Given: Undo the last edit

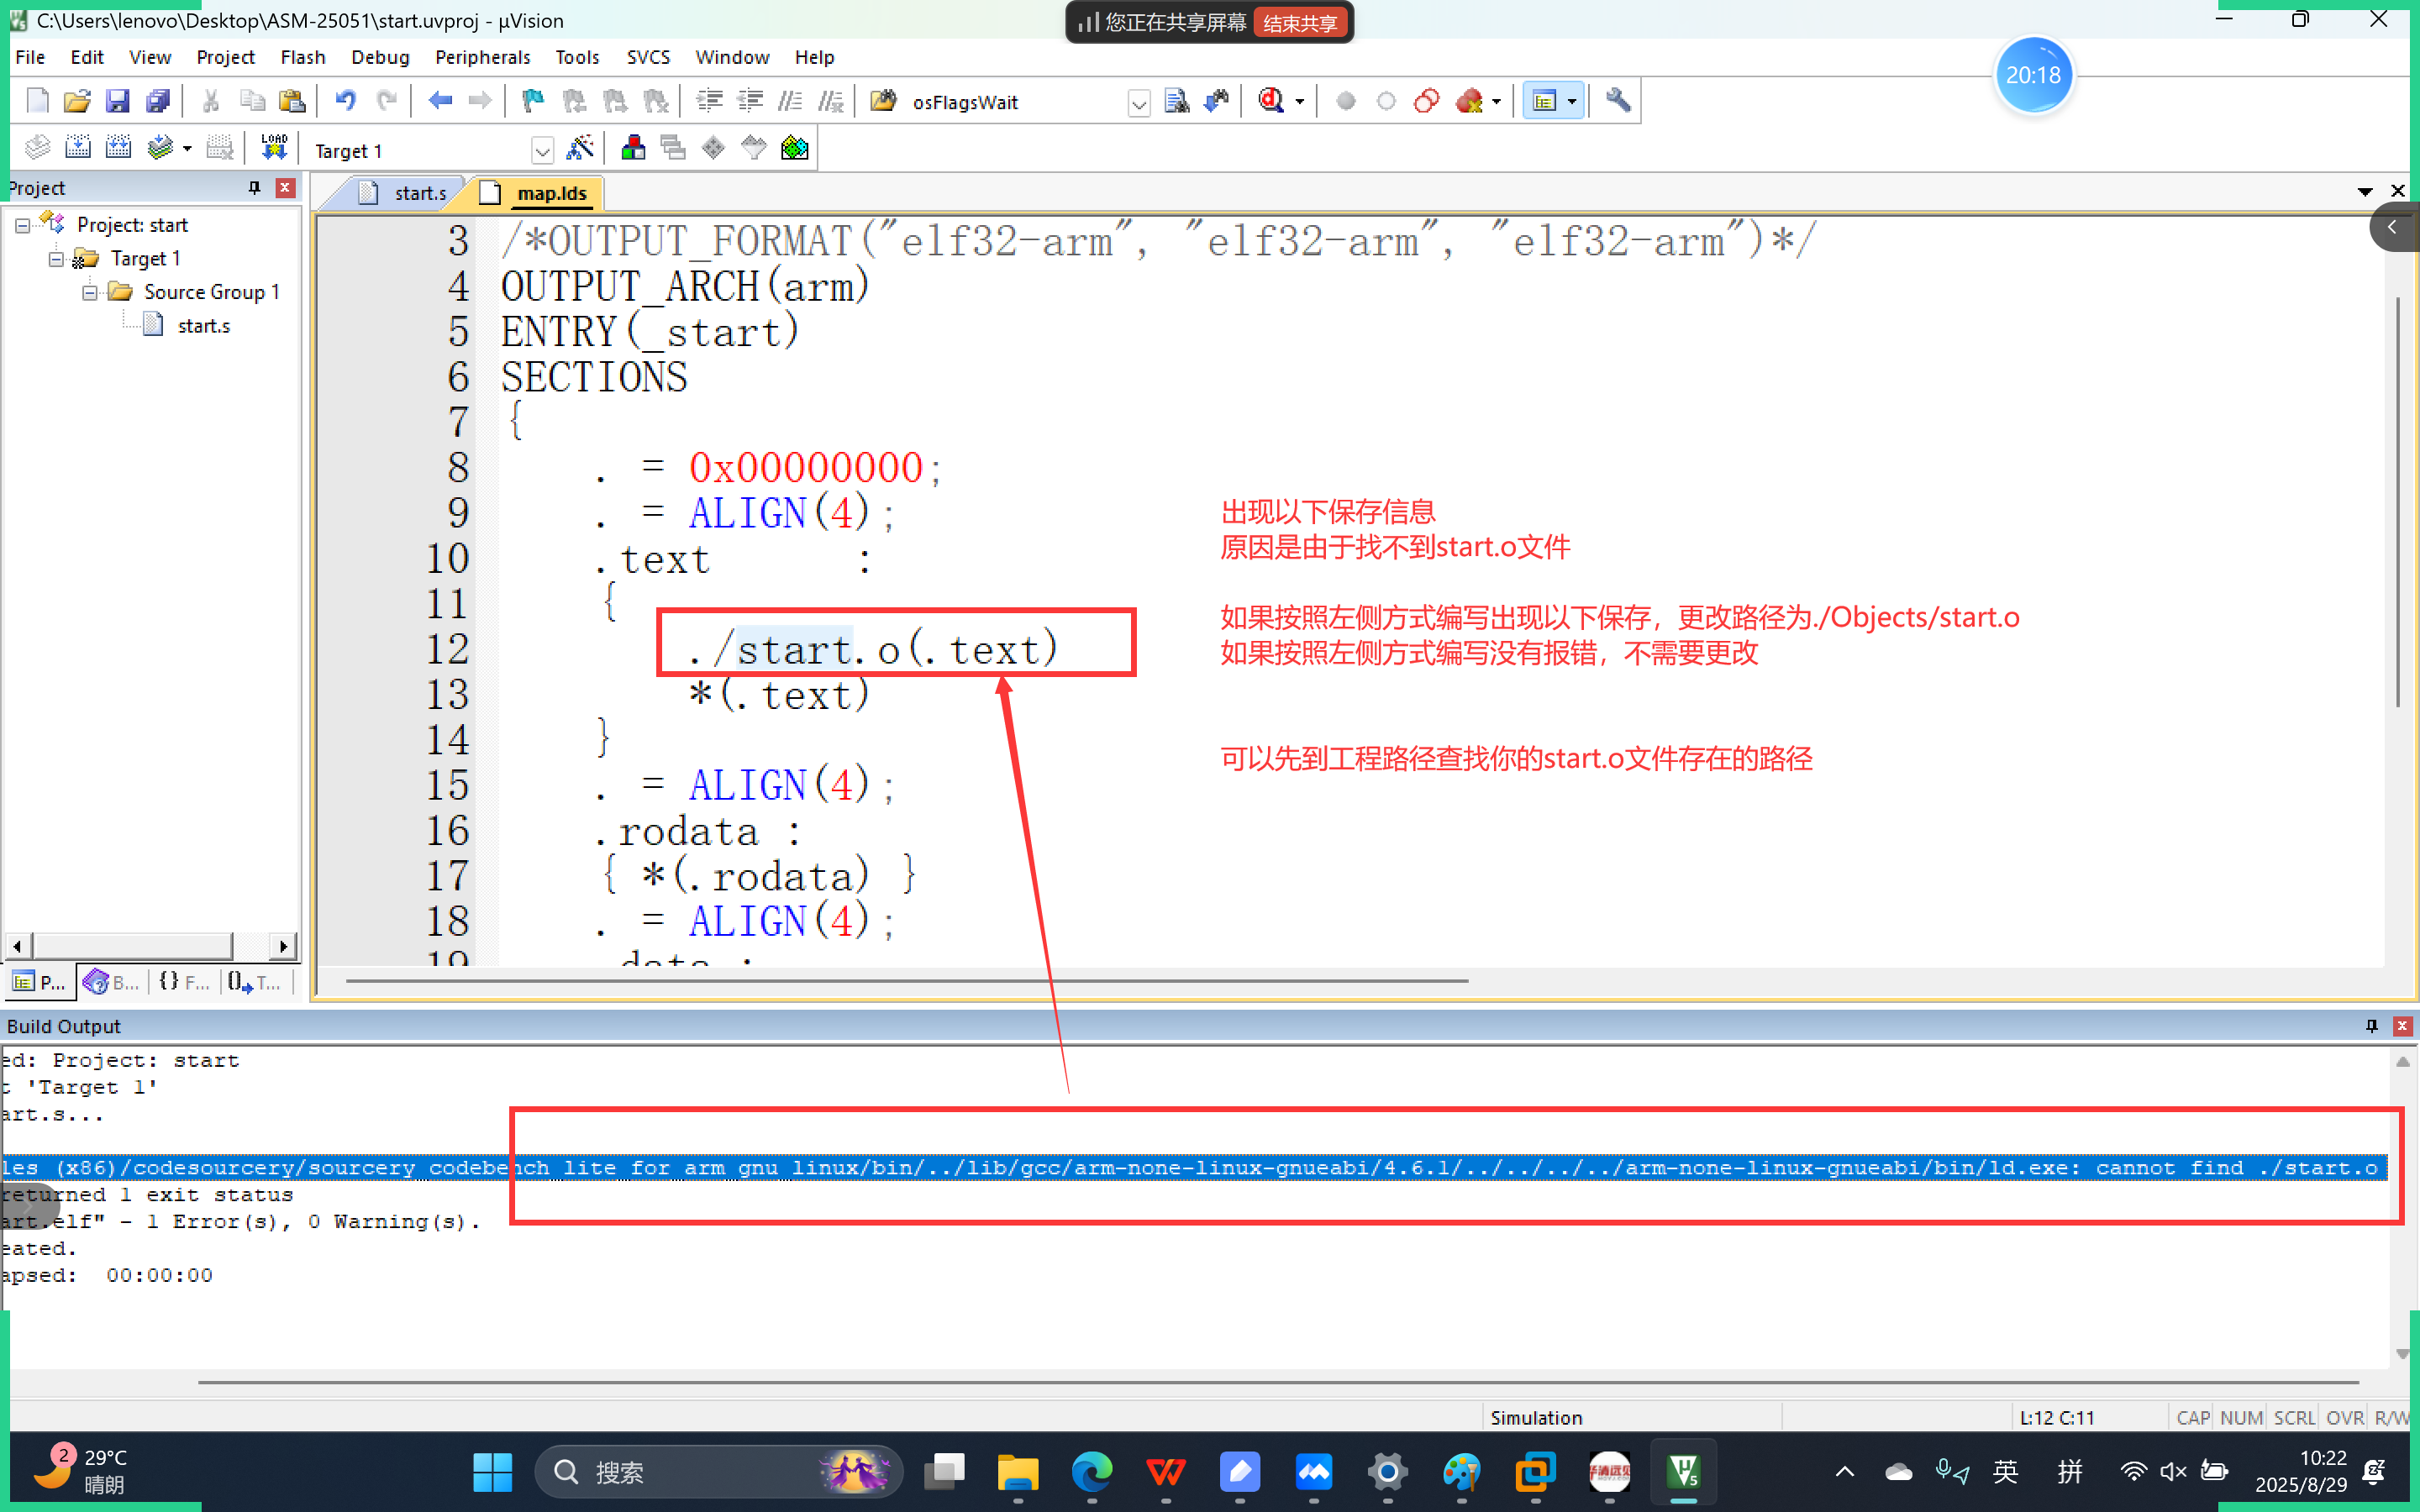Looking at the screenshot, I should point(345,101).
